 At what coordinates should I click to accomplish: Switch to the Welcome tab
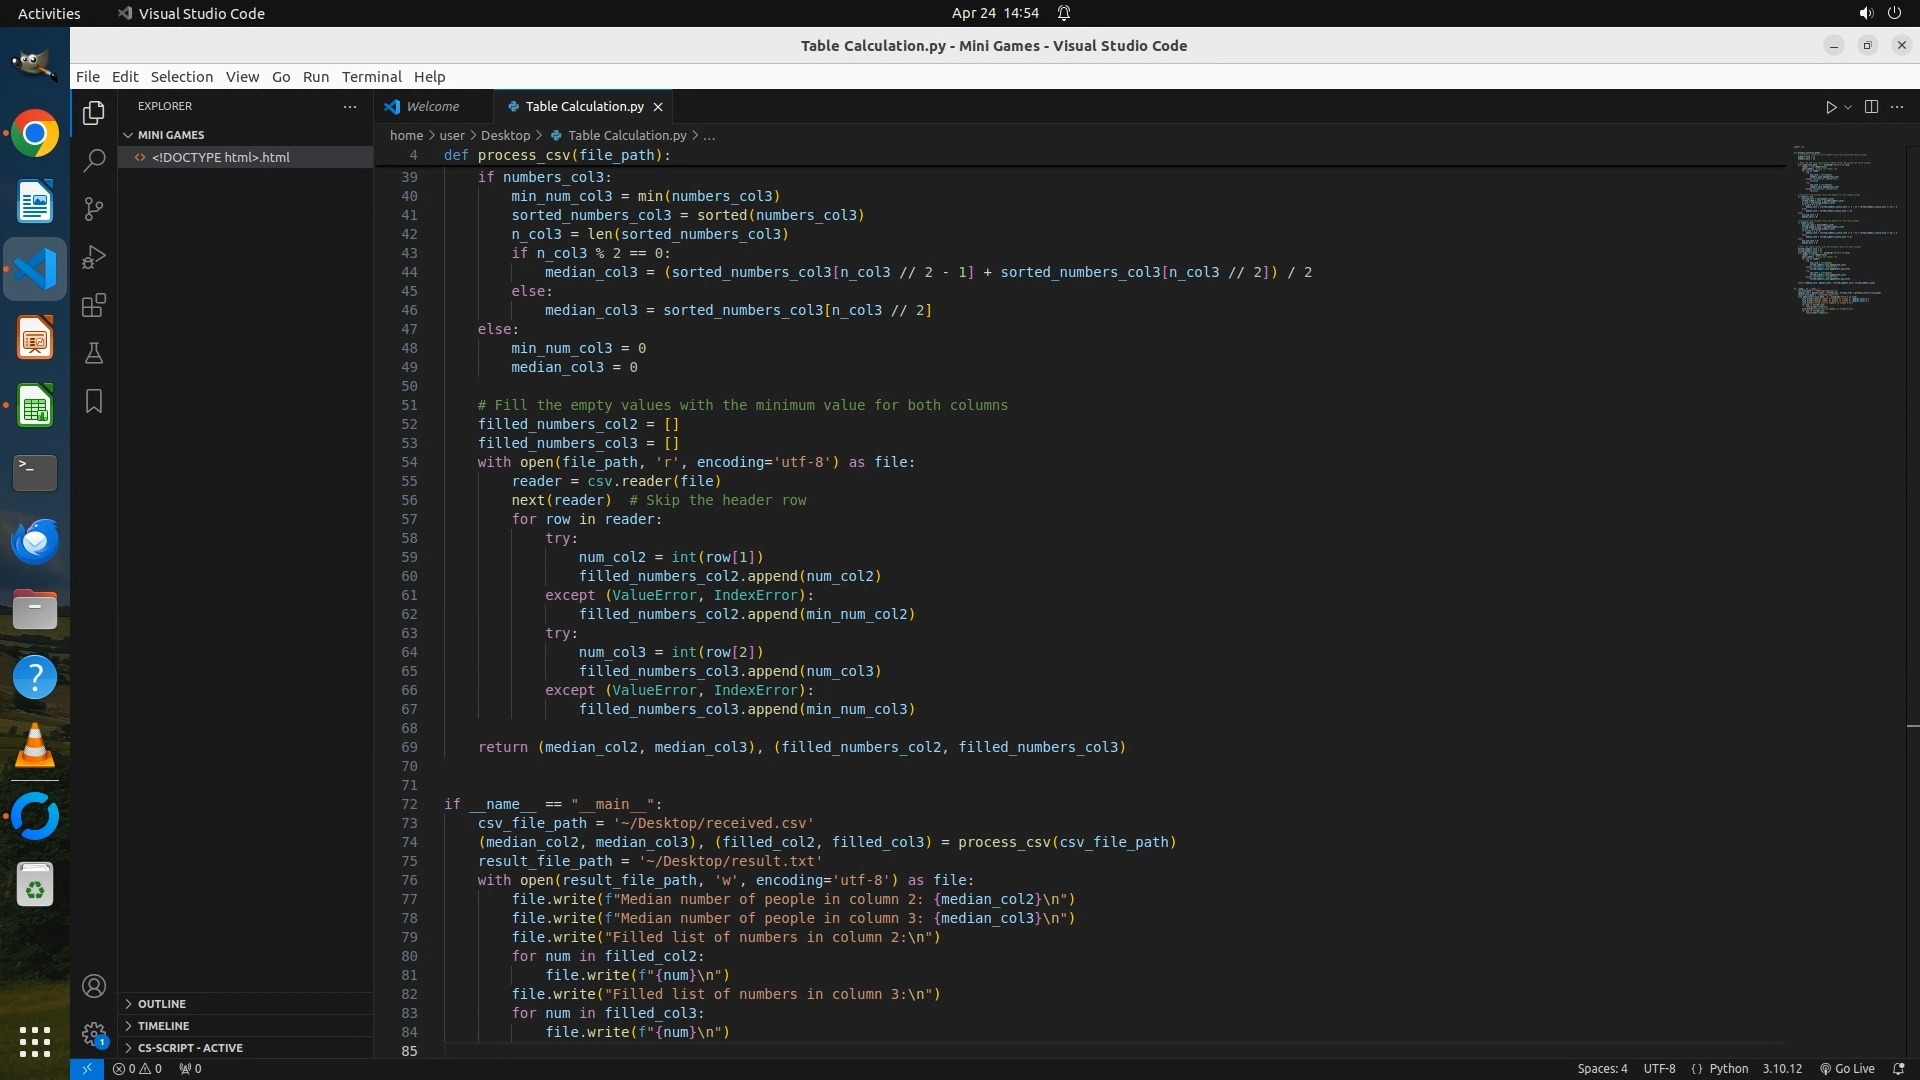click(x=431, y=107)
